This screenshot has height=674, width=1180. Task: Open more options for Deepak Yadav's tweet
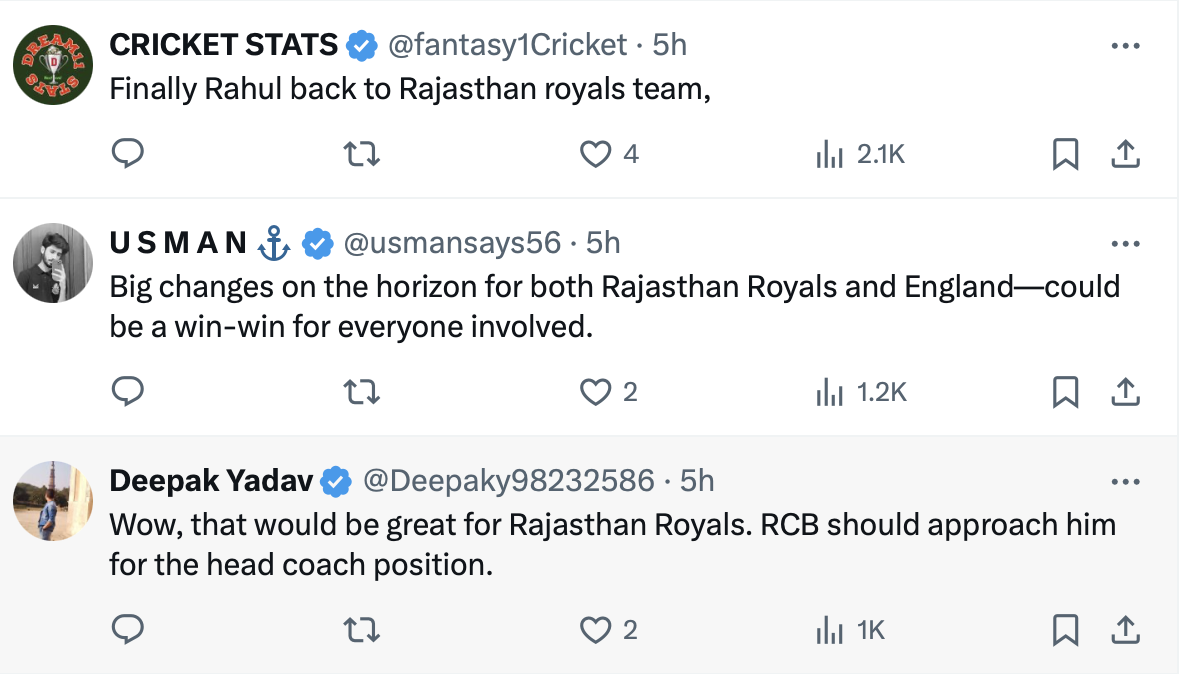[x=1125, y=482]
